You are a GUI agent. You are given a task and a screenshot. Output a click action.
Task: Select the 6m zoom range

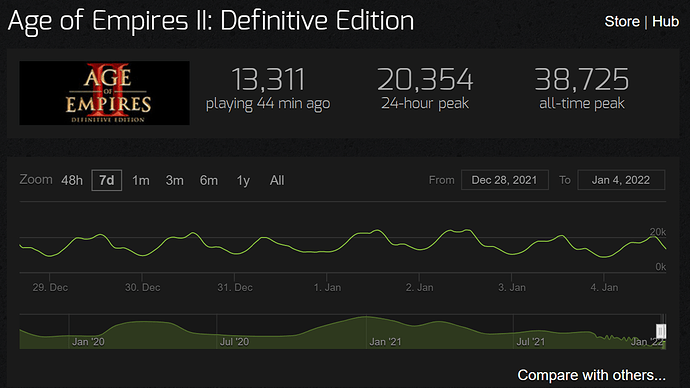[x=209, y=180]
